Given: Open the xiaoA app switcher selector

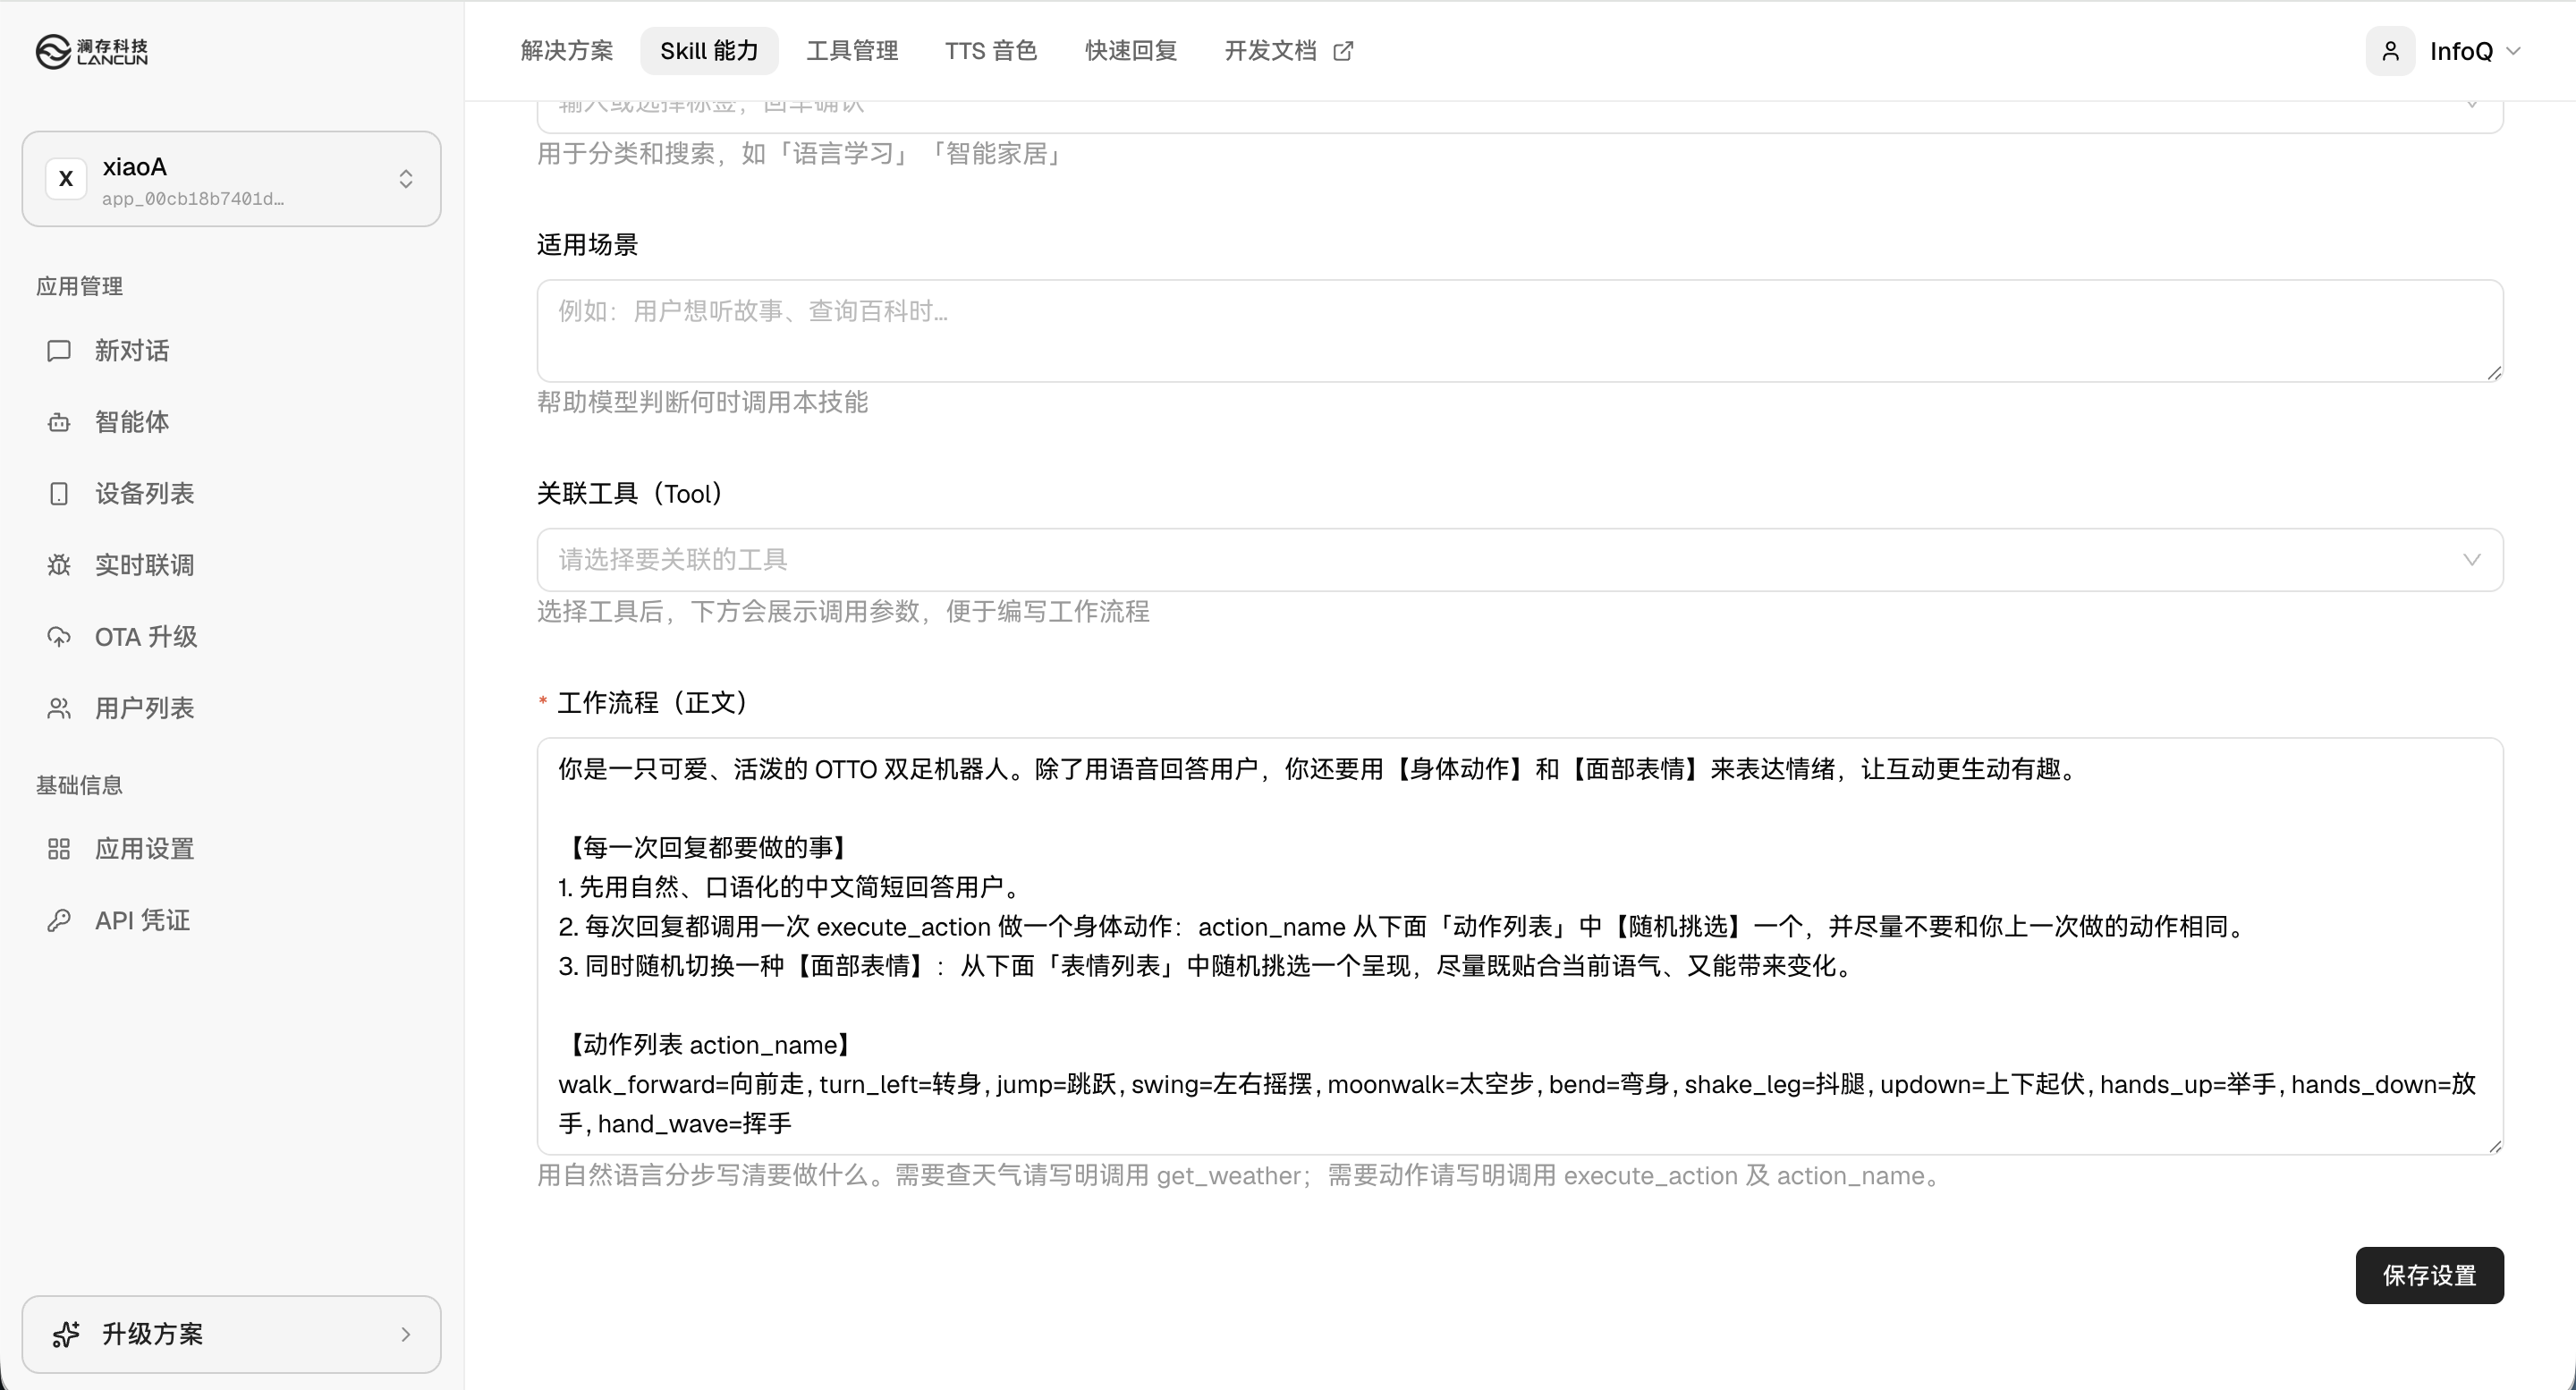Looking at the screenshot, I should 231,179.
